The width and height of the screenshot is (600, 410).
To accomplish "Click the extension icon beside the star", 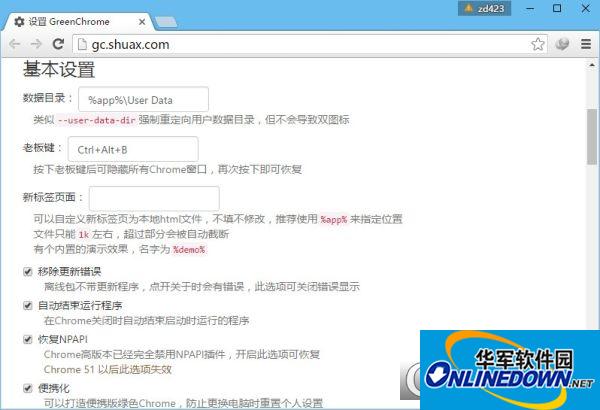I will point(562,44).
